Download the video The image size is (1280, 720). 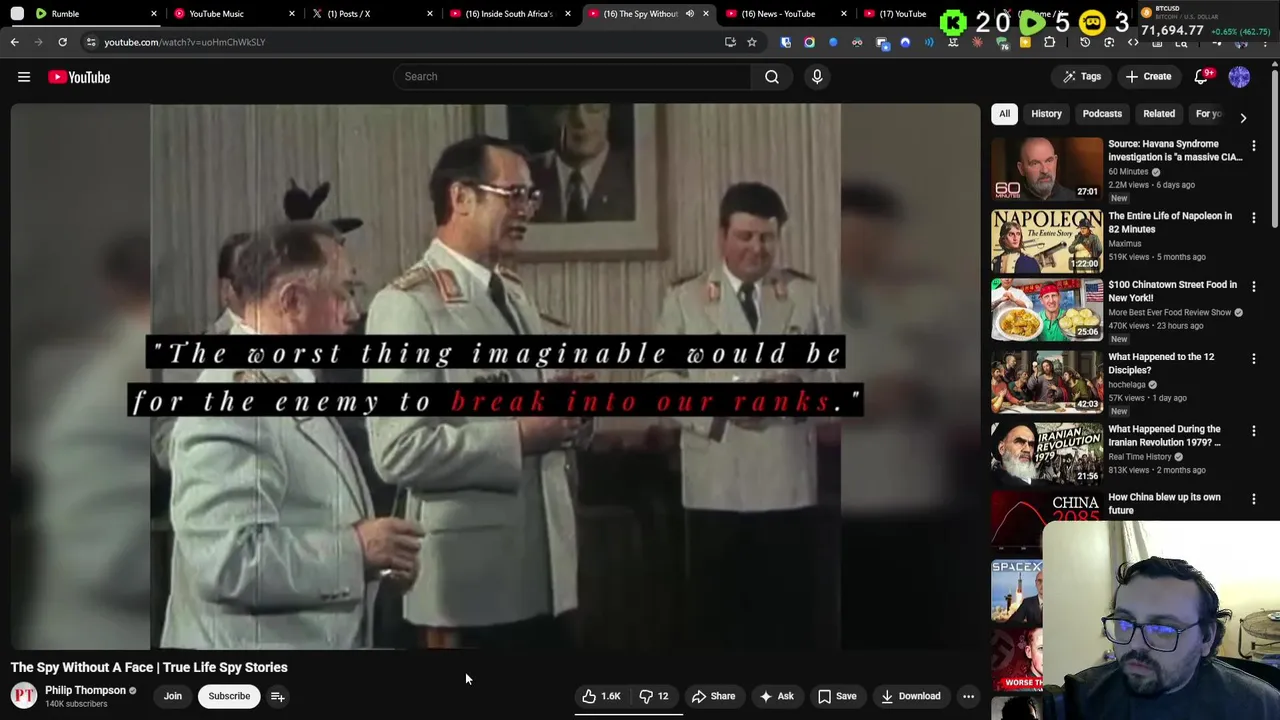[910, 696]
